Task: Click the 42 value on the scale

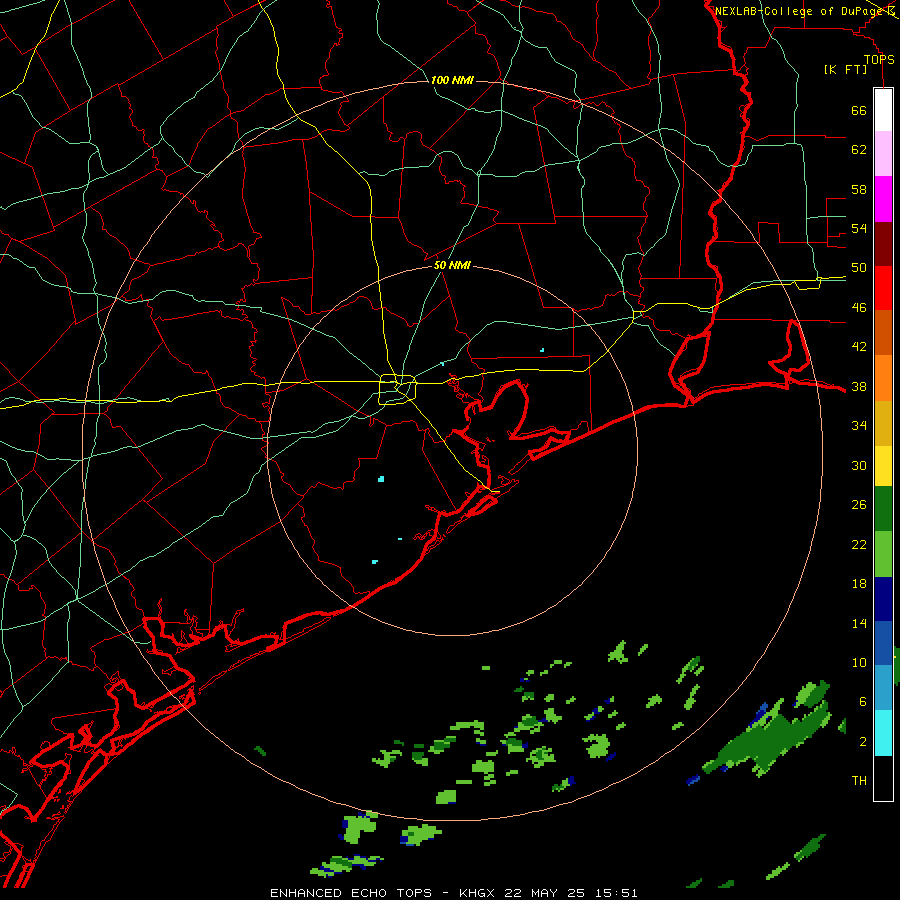Action: [x=859, y=347]
